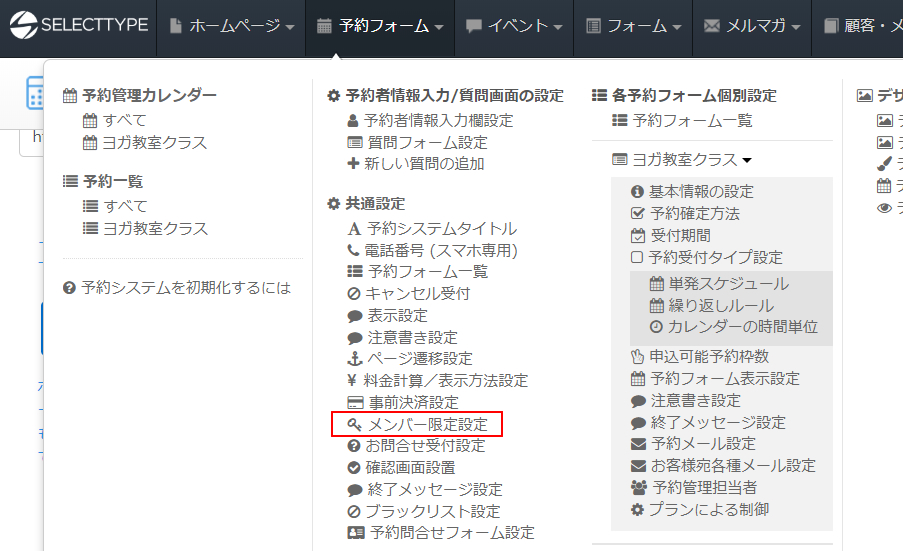This screenshot has height=551, width=903.
Task: Click the checkbox icon beside 予約確定方法
Action: (638, 213)
